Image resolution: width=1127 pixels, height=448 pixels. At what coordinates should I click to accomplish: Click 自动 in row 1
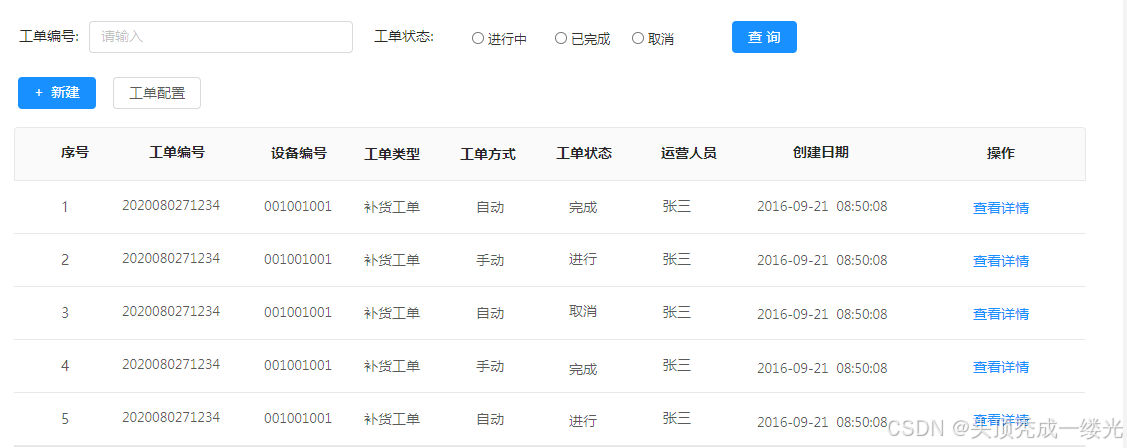coord(490,207)
